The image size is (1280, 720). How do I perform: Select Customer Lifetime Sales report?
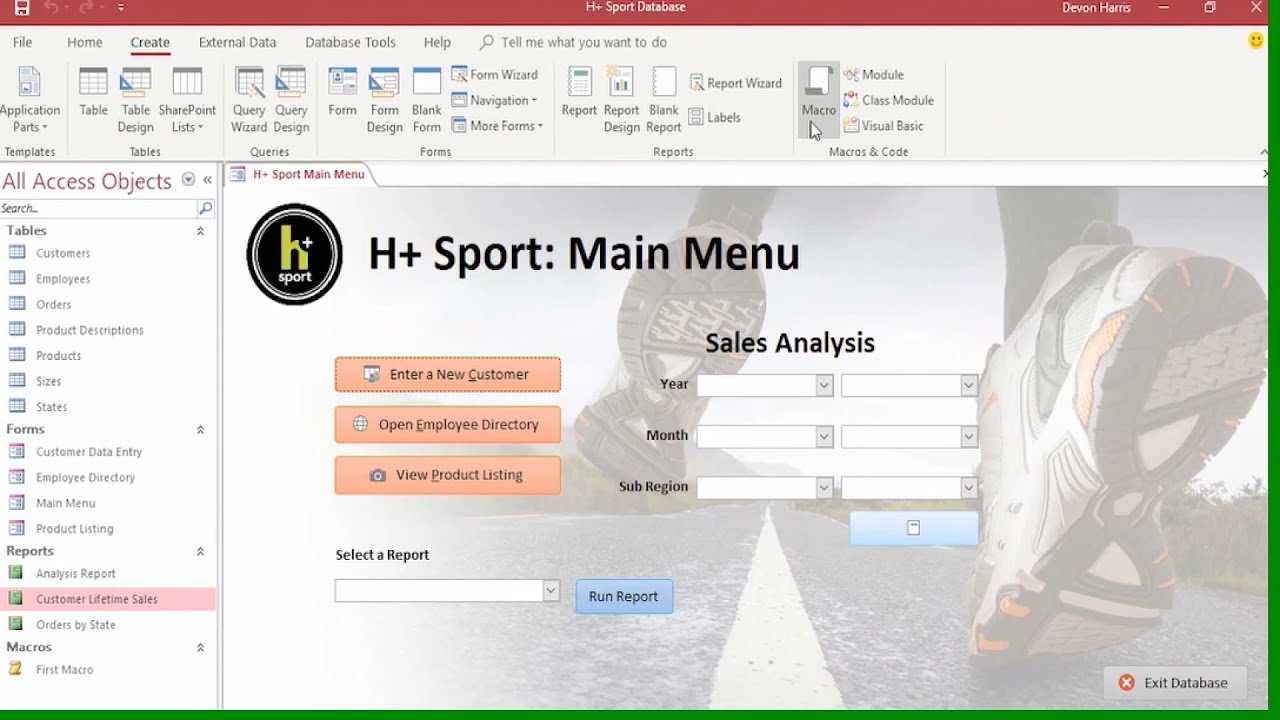(x=97, y=599)
